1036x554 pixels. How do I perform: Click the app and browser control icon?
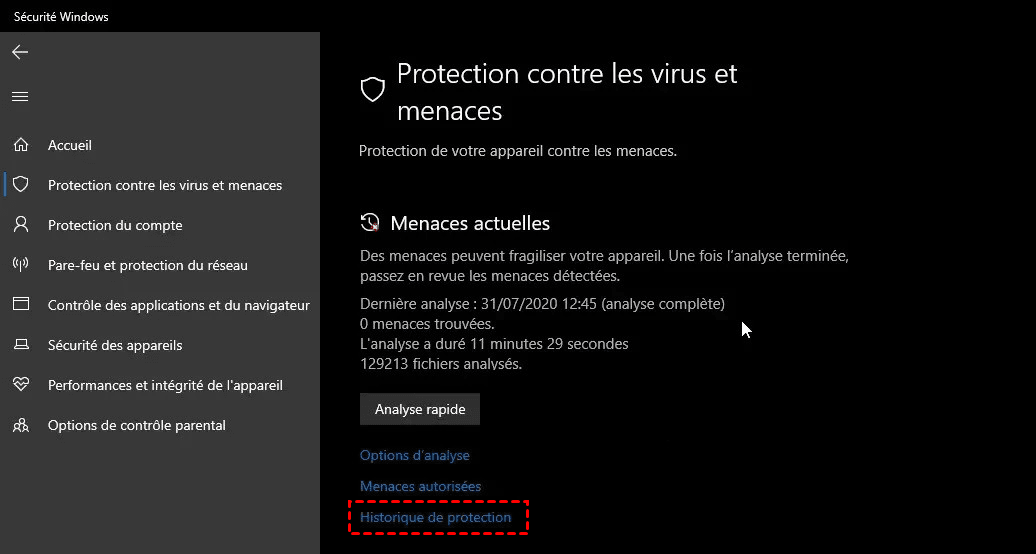pos(20,305)
